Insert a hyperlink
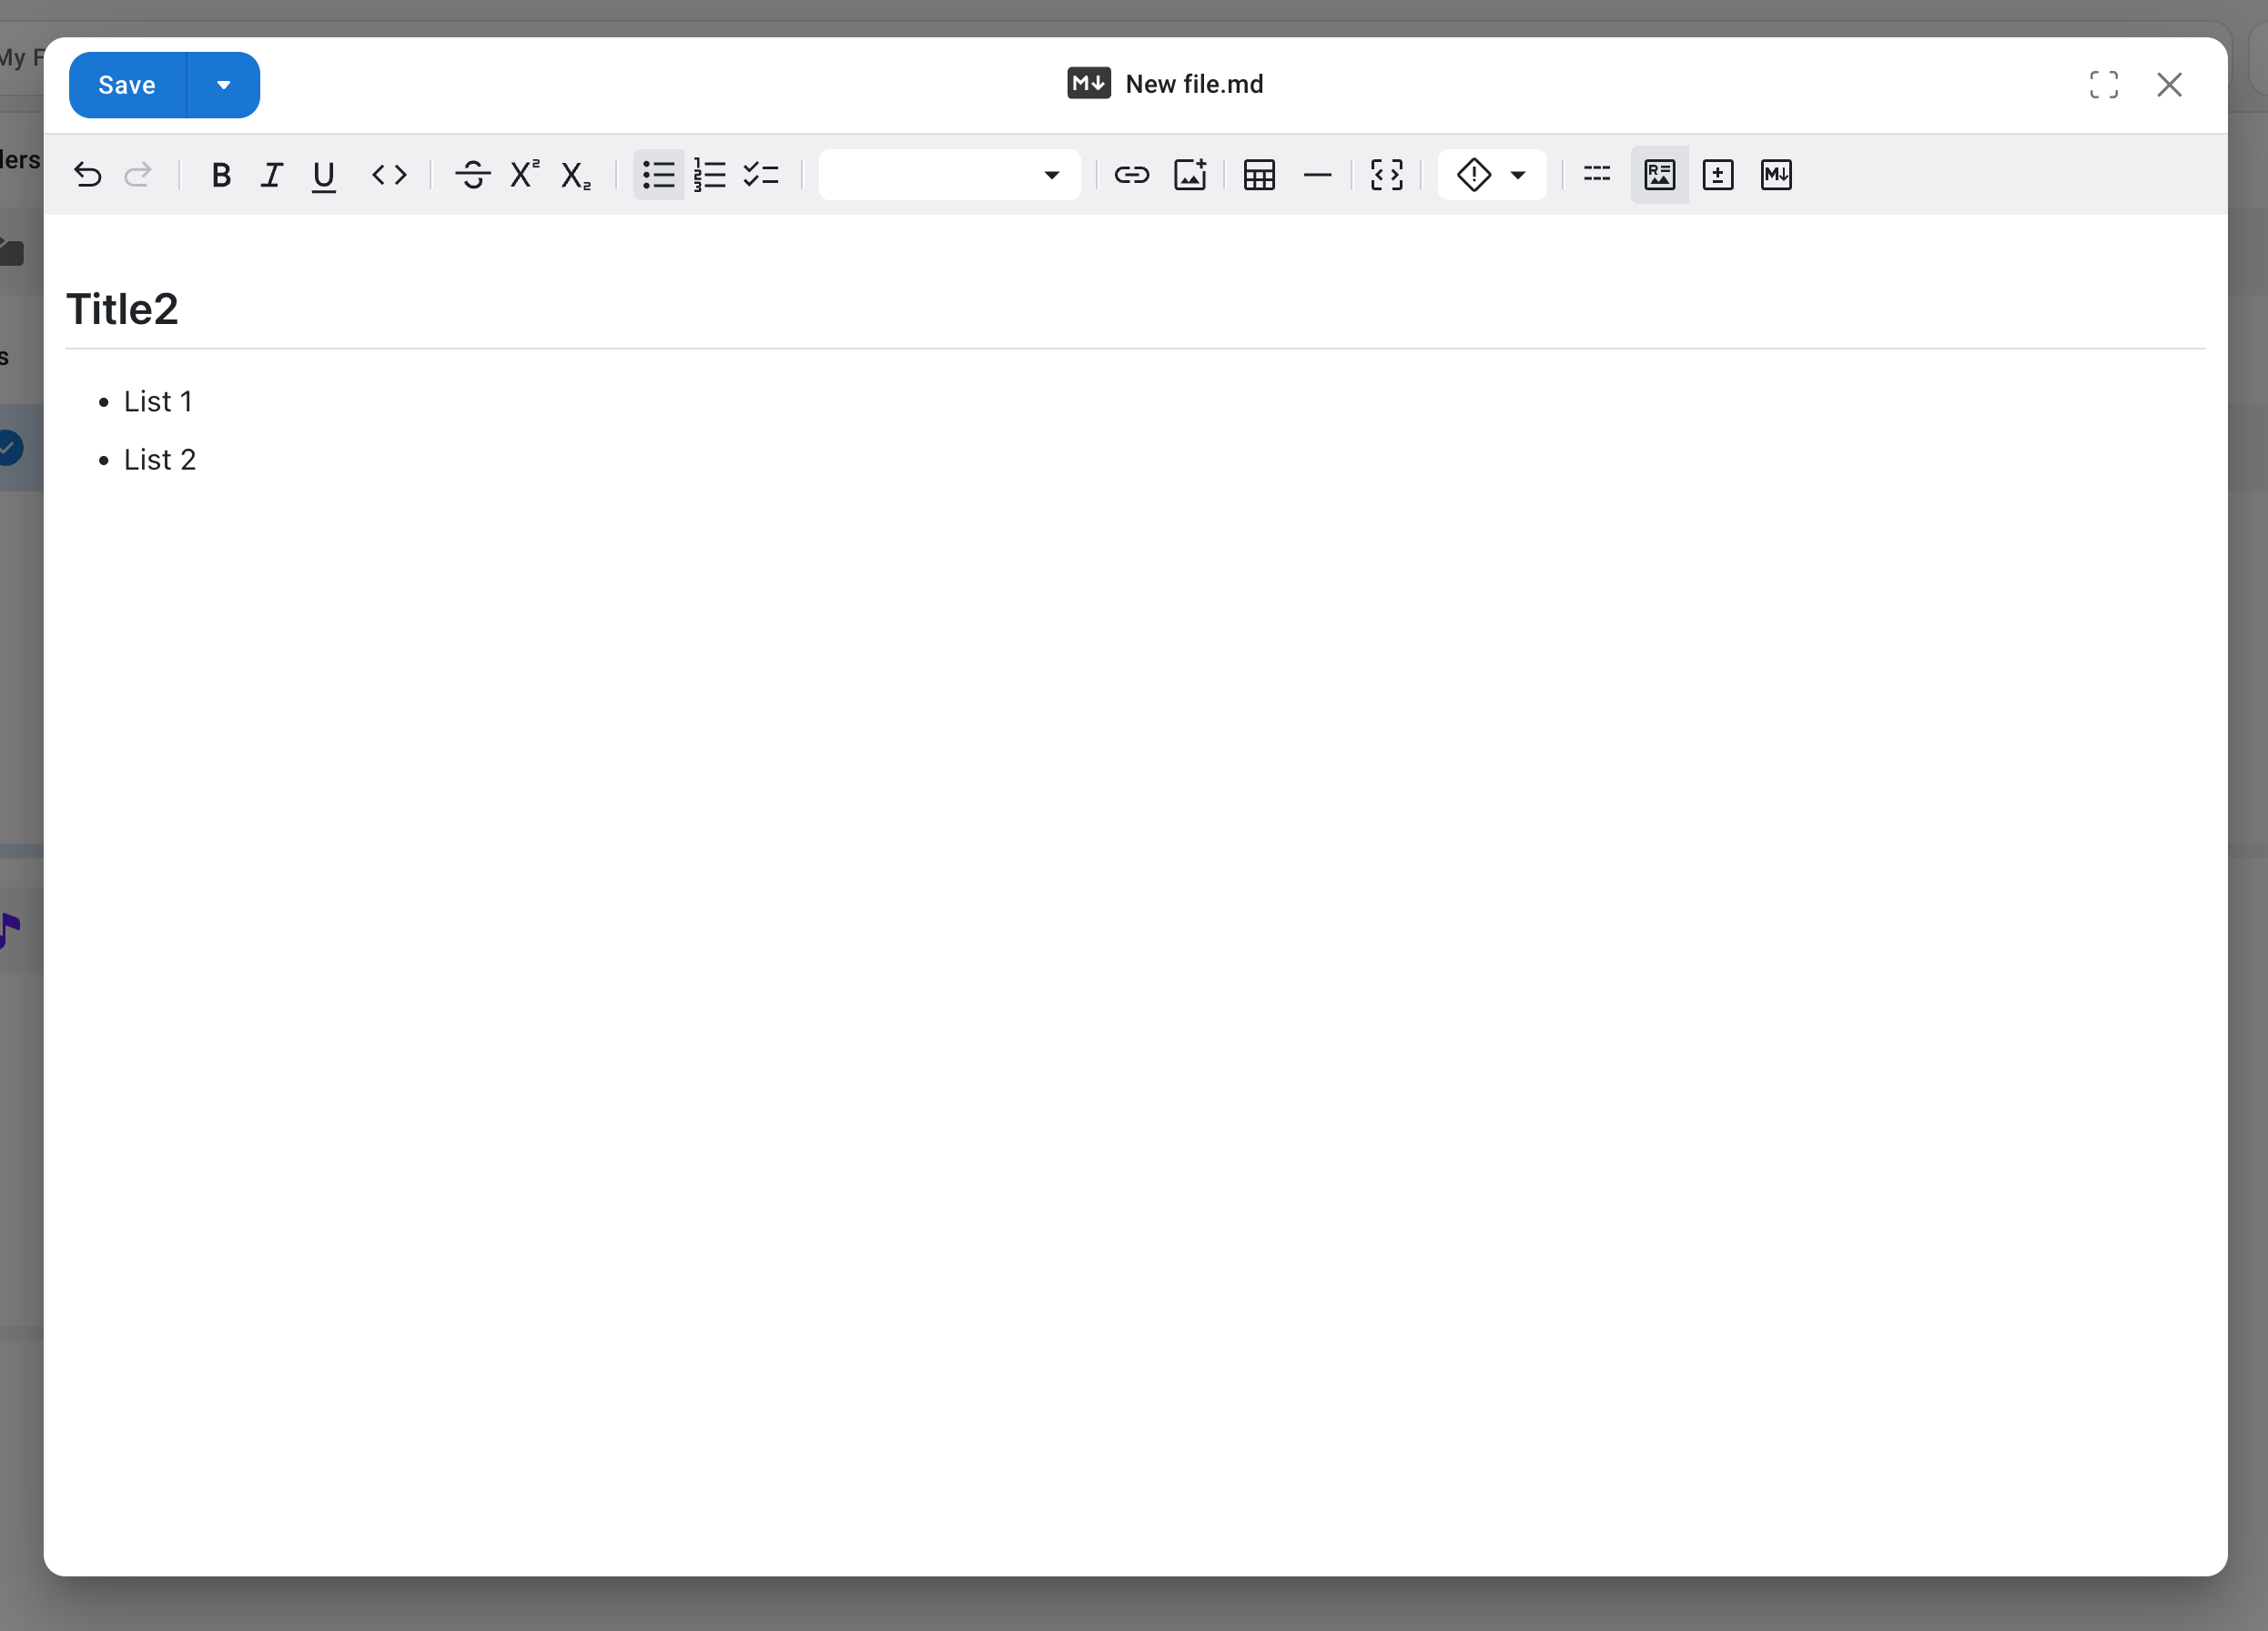Screen dimensions: 2268x1631 point(1131,174)
